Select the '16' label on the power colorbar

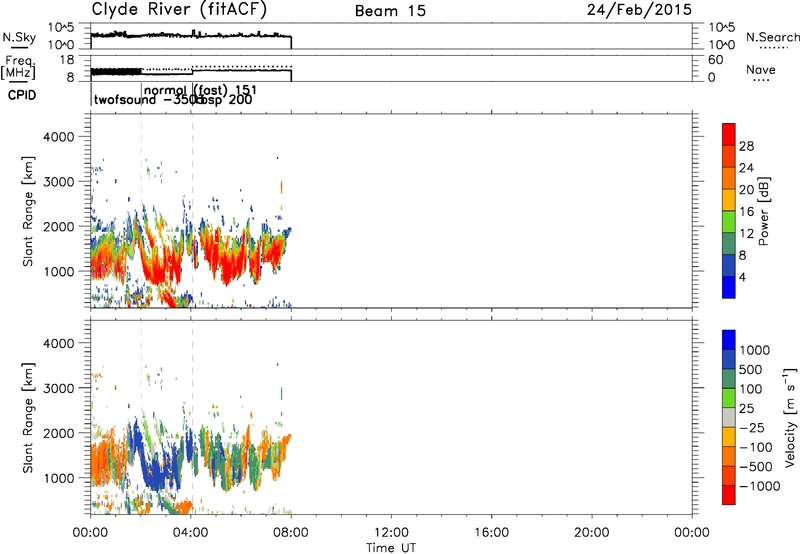(x=746, y=212)
